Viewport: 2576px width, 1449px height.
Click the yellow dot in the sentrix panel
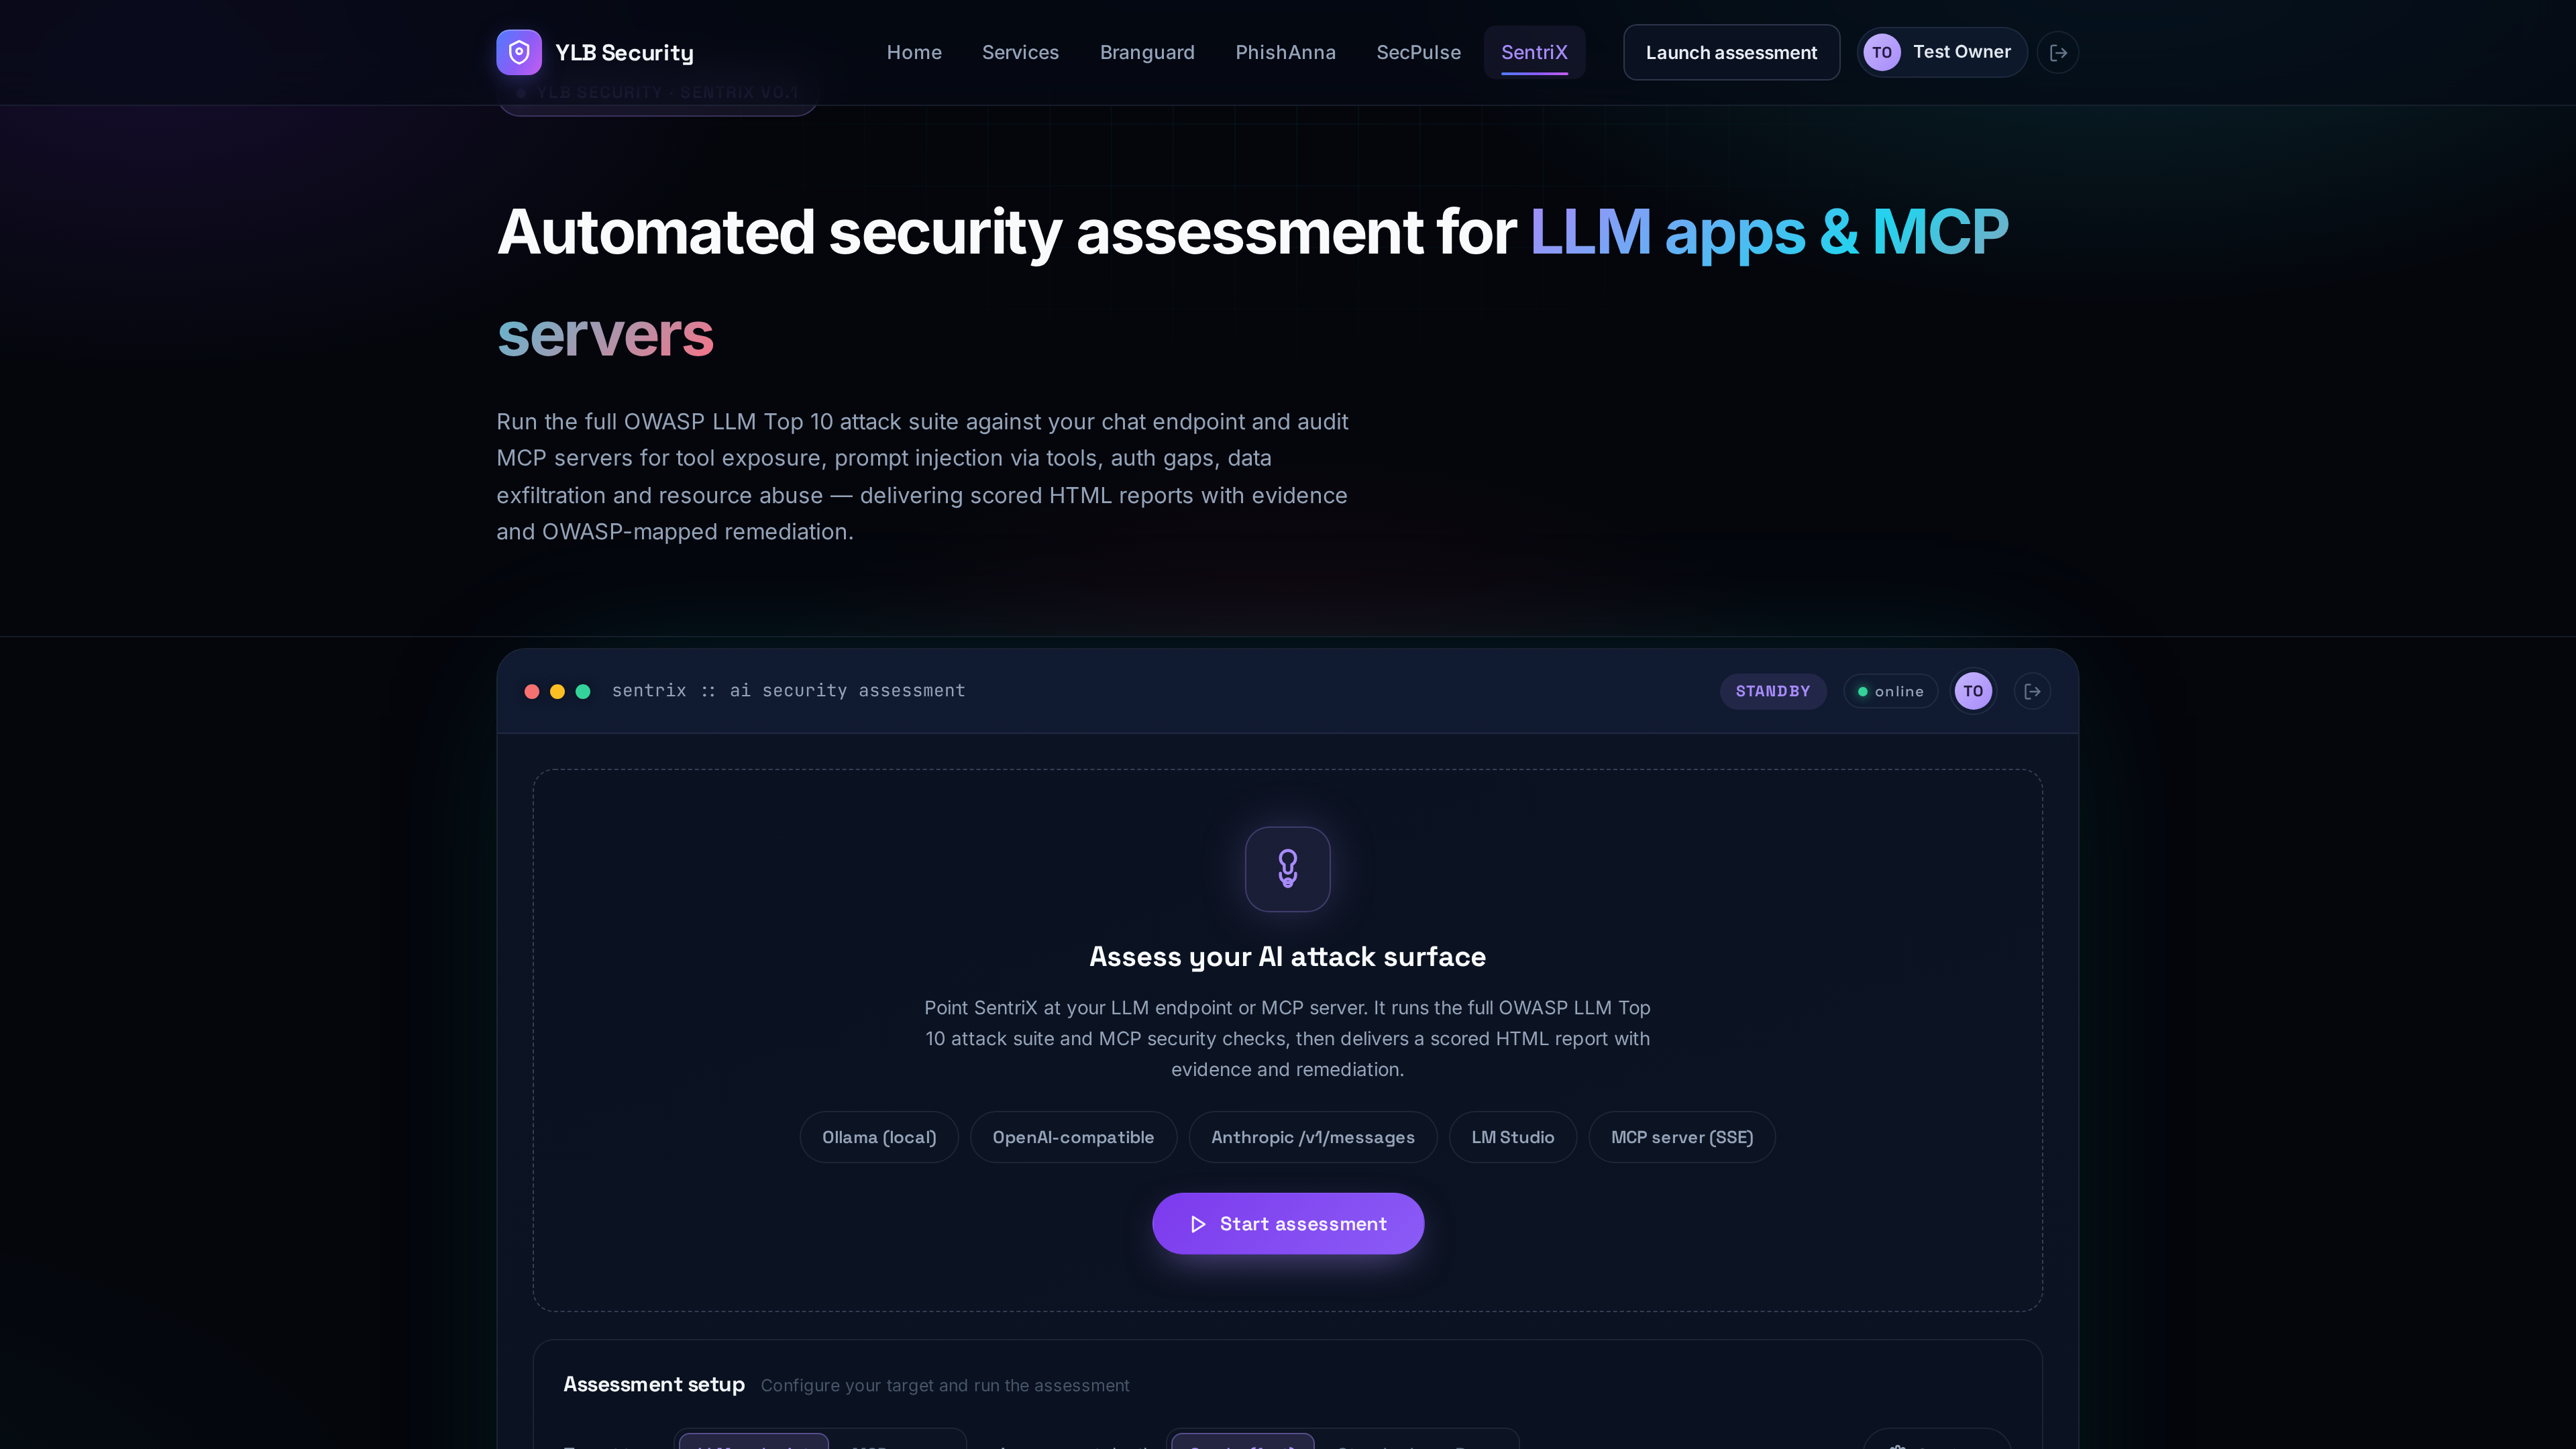557,691
